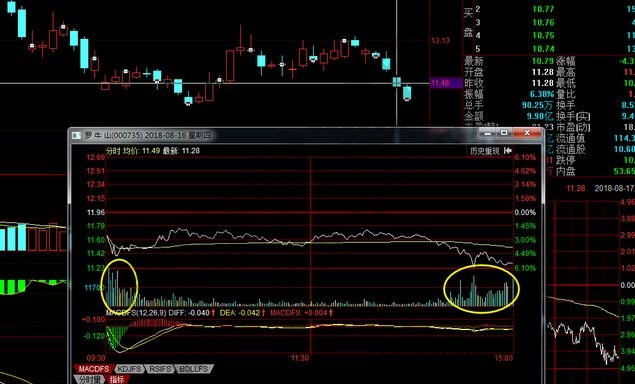Minimize the 罗牛山 intraday chart window
Image resolution: width=635 pixels, height=384 pixels.
[488, 133]
